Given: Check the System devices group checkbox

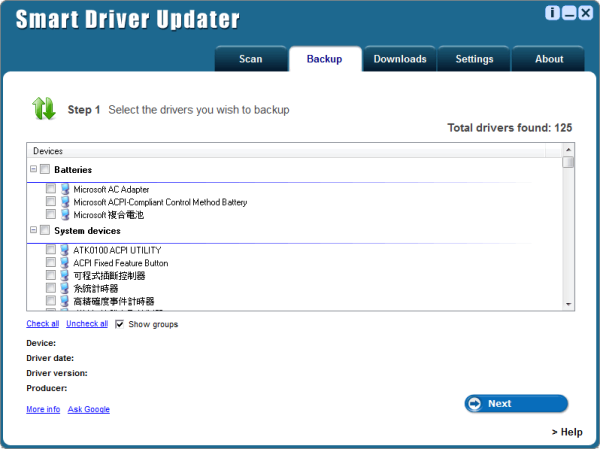Looking at the screenshot, I should (x=45, y=230).
